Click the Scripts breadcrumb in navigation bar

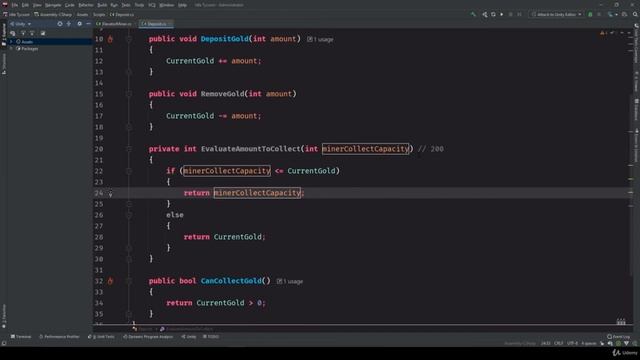coord(99,15)
